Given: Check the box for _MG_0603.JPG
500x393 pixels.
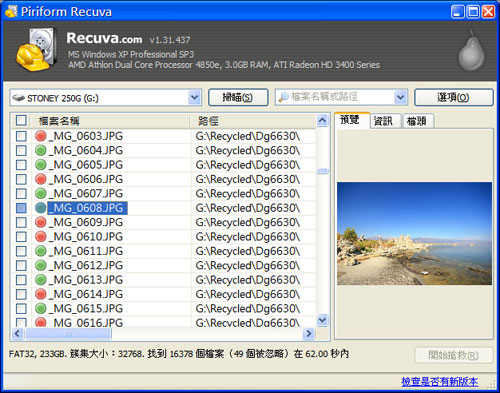Looking at the screenshot, I should click(21, 136).
